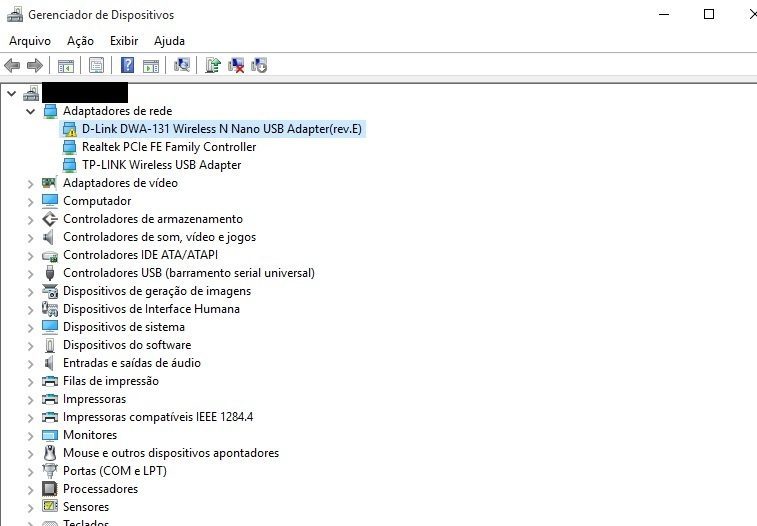Click the TP-LINK adapter network icon
757x526 pixels.
[x=70, y=165]
